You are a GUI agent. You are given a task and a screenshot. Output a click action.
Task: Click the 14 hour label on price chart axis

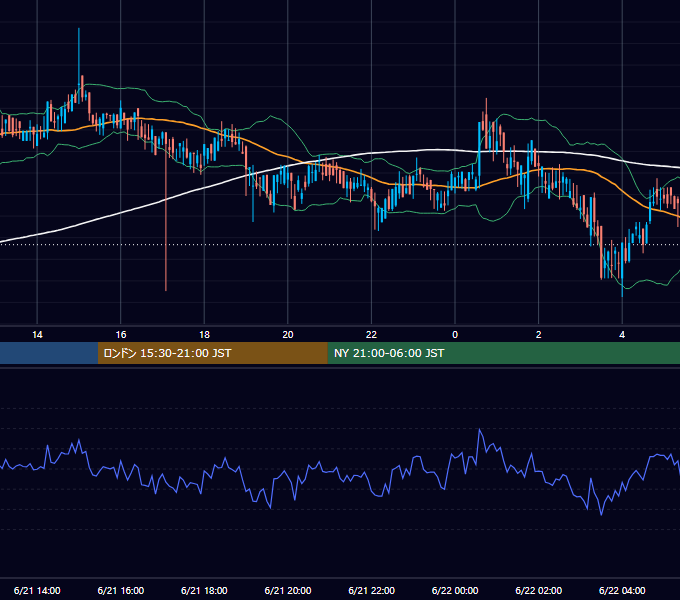pyautogui.click(x=37, y=335)
